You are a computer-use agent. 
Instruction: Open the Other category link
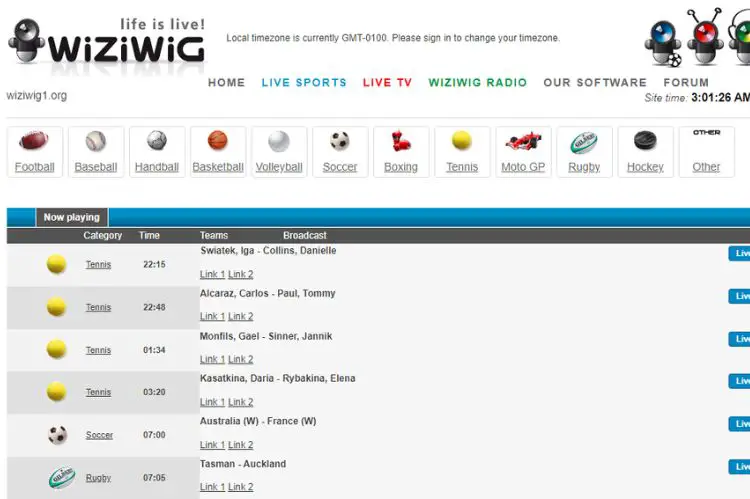(706, 167)
